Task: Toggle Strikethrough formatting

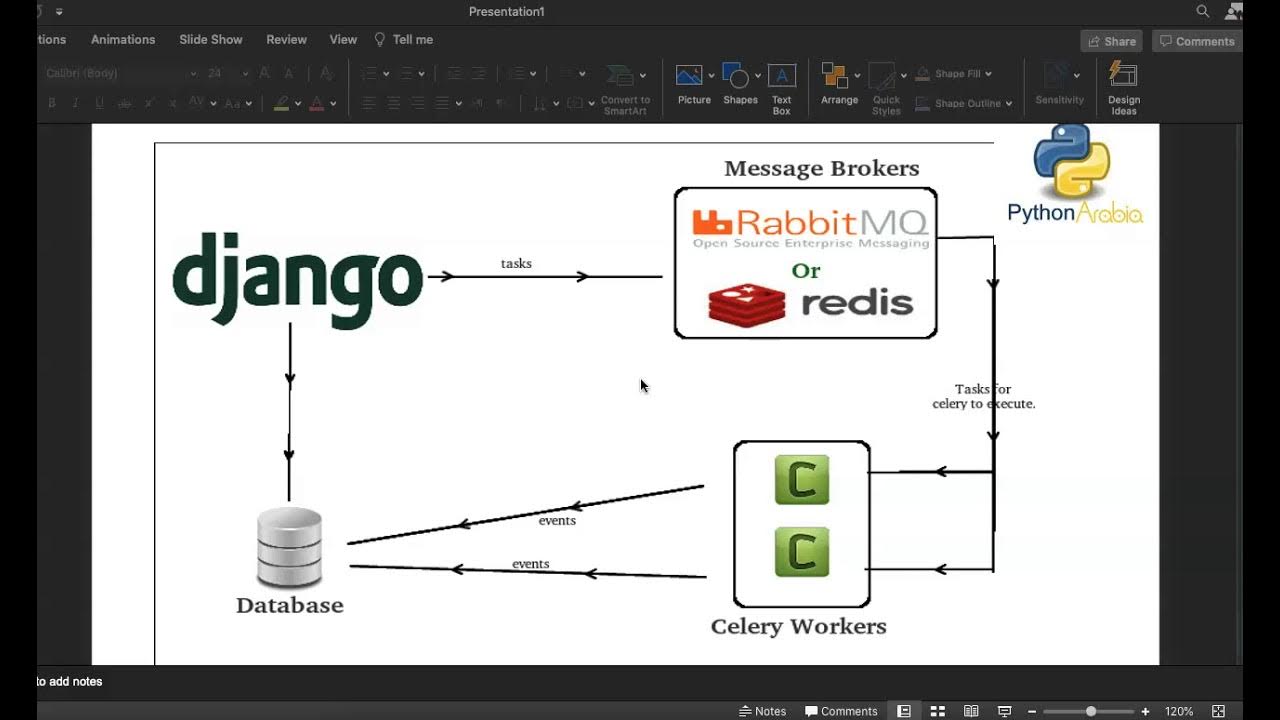Action: click(124, 103)
